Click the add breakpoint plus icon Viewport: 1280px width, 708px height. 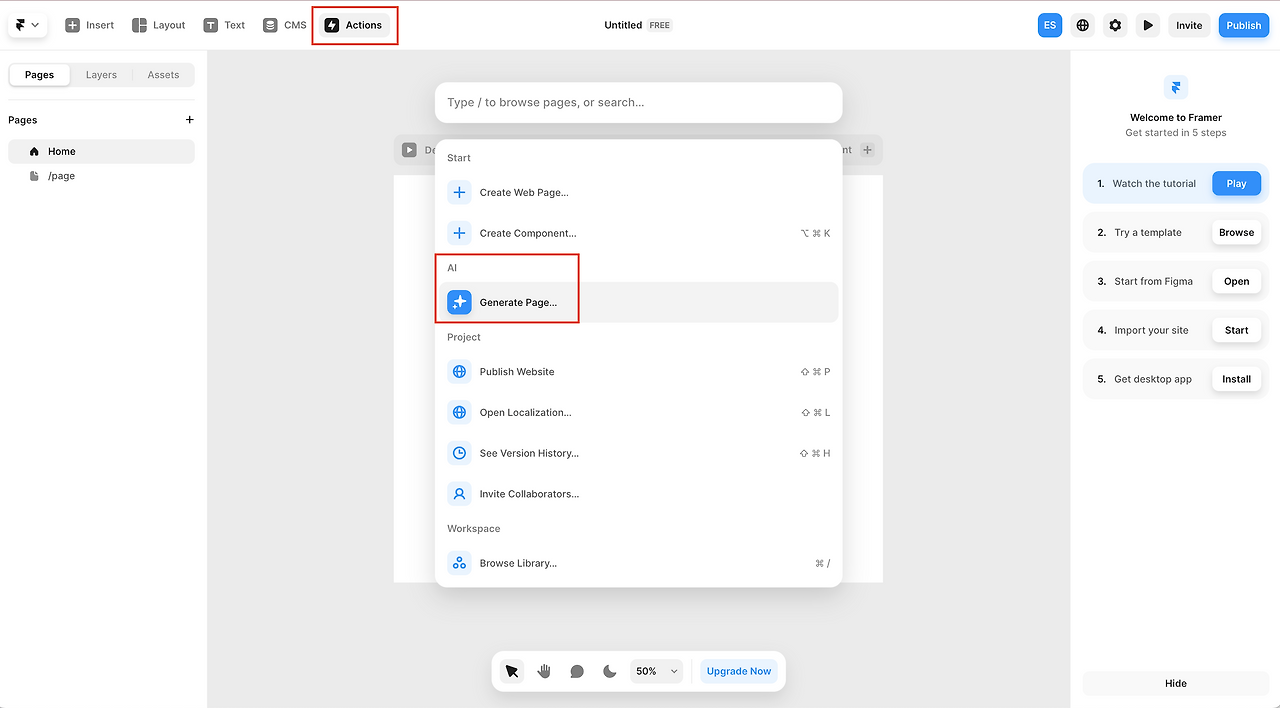click(867, 150)
